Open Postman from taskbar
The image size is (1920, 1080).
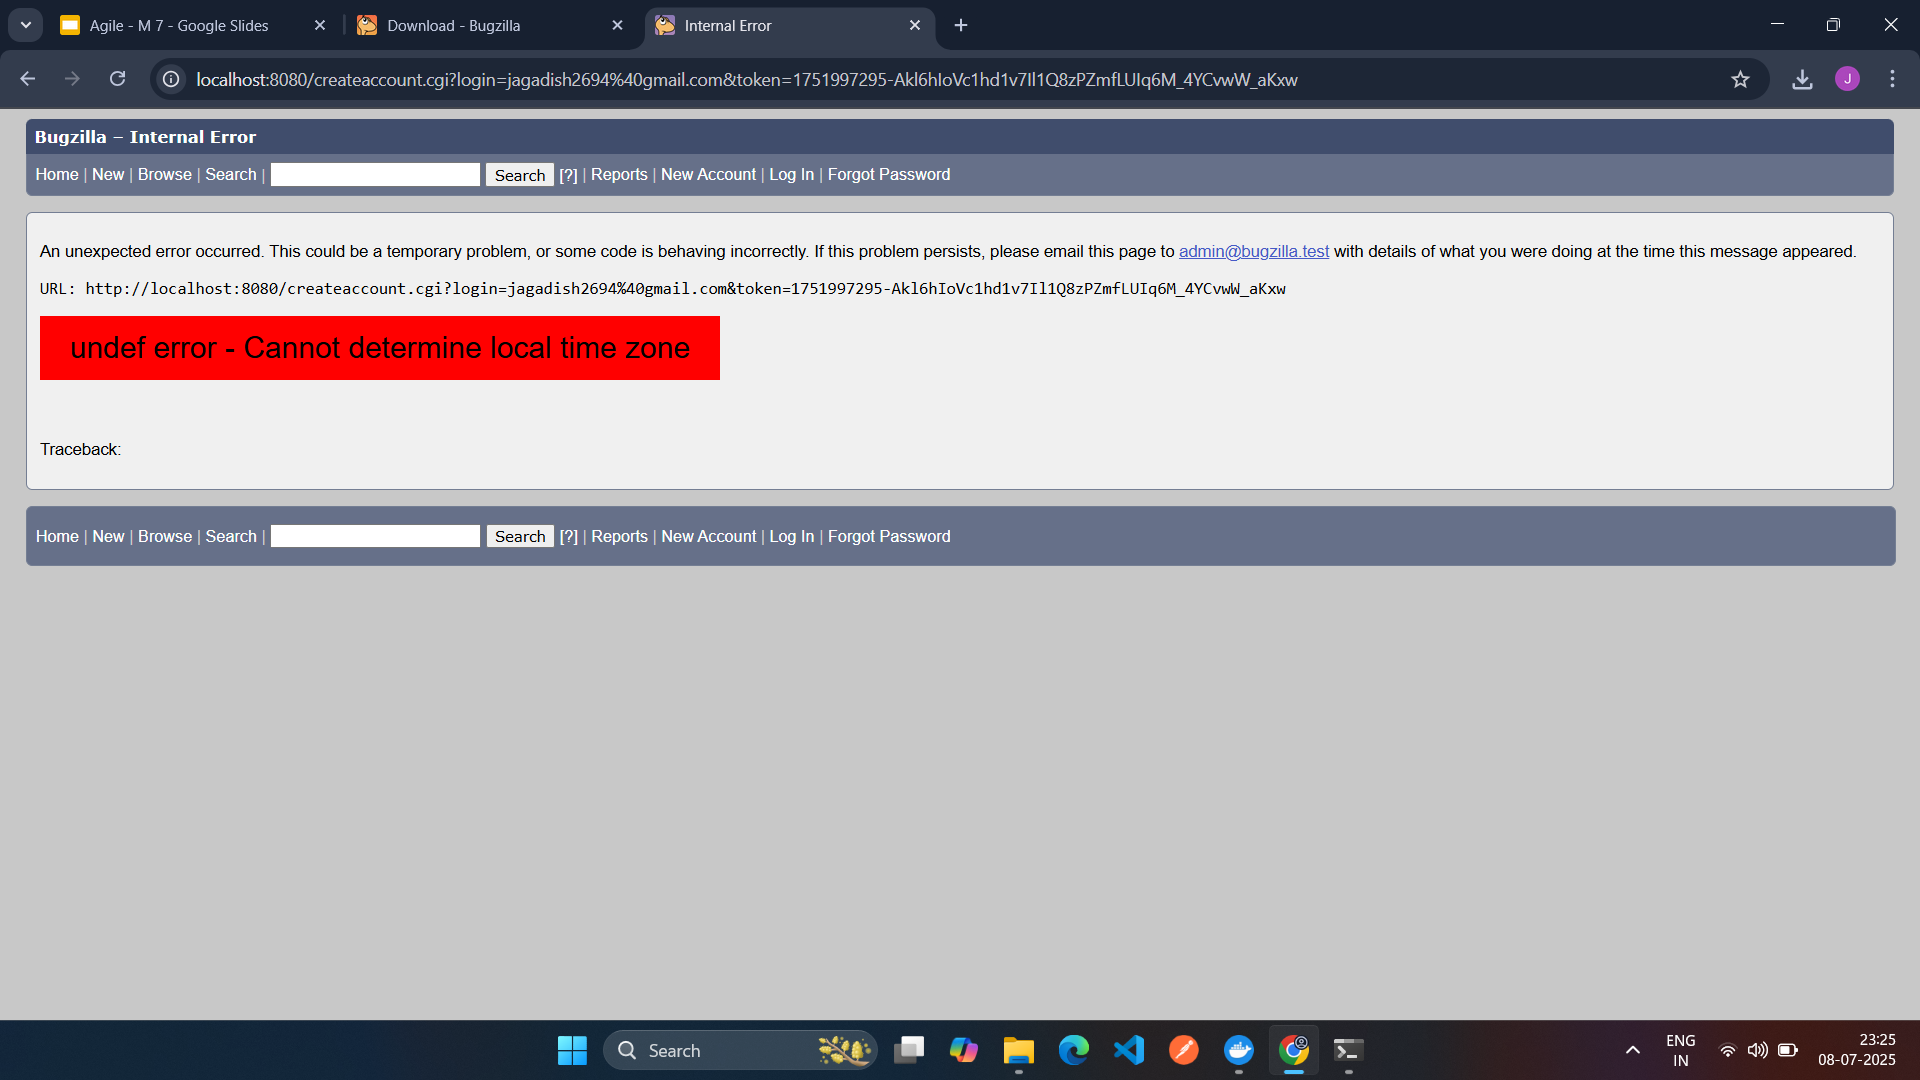[1184, 1050]
